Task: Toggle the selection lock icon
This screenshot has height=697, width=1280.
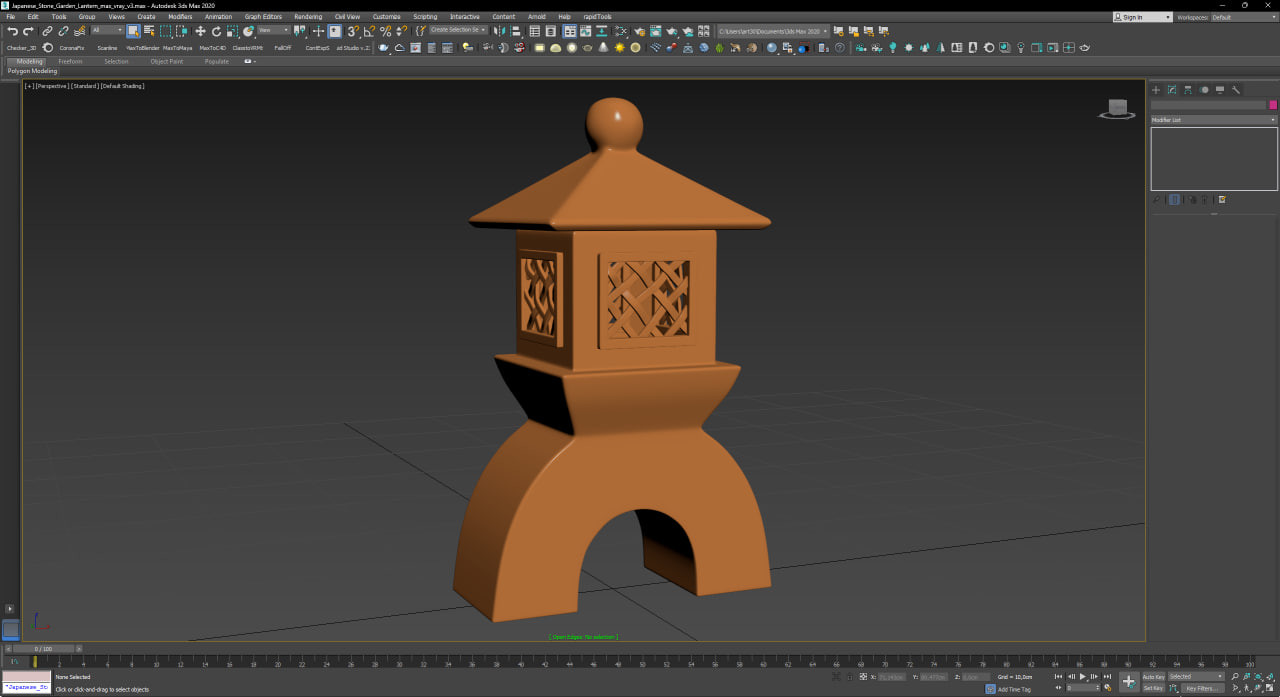Action: pos(849,677)
